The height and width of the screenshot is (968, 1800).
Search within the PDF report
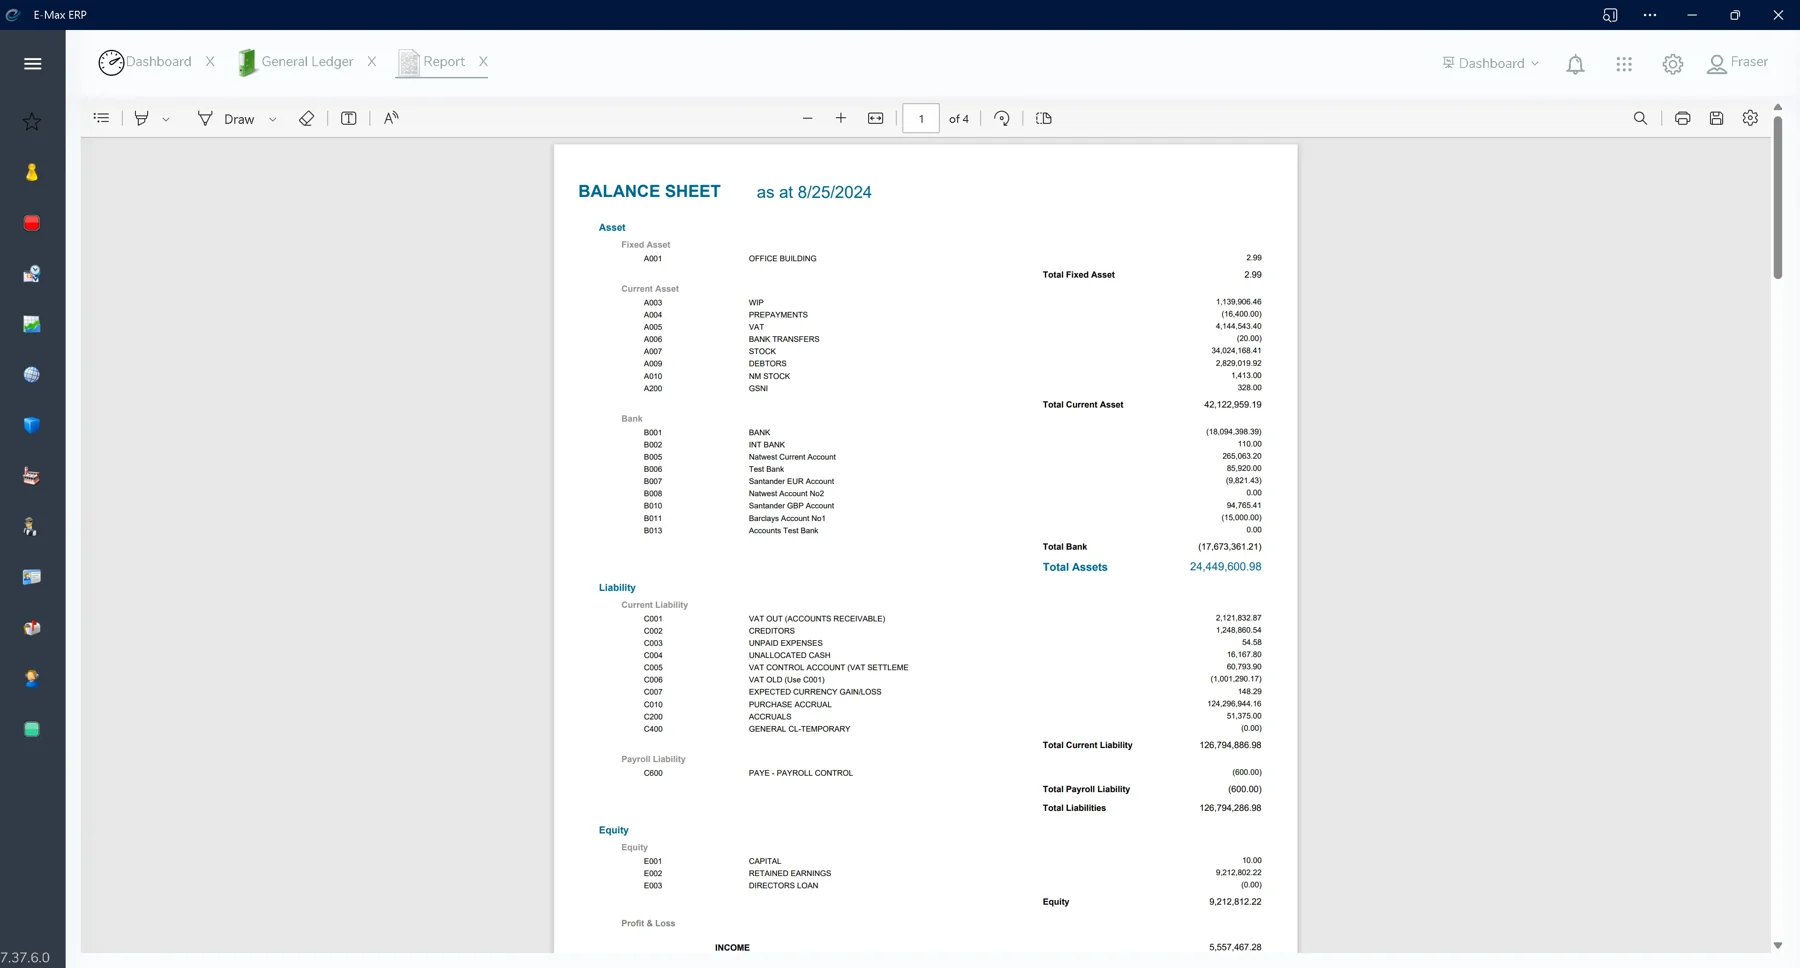tap(1640, 118)
